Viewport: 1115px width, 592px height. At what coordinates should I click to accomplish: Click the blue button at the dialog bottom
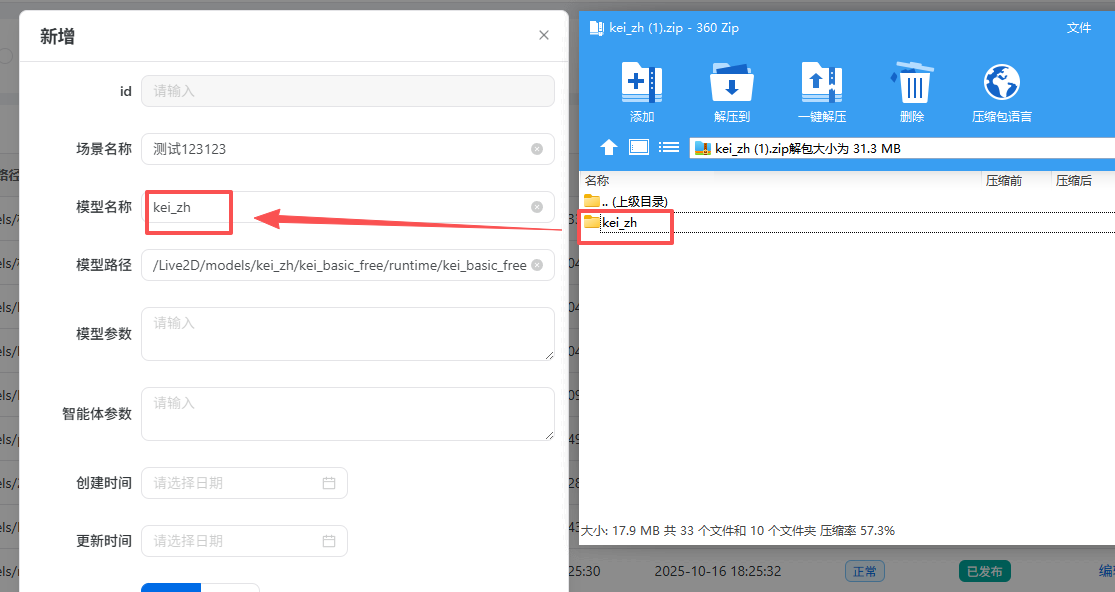click(171, 587)
